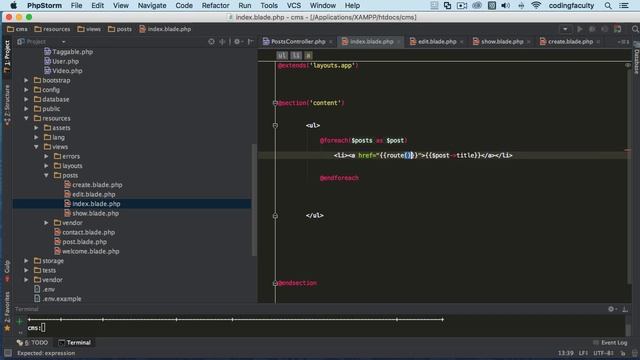Image resolution: width=640 pixels, height=360 pixels.
Task: Open the Terminal gear settings icon
Action: click(x=611, y=309)
